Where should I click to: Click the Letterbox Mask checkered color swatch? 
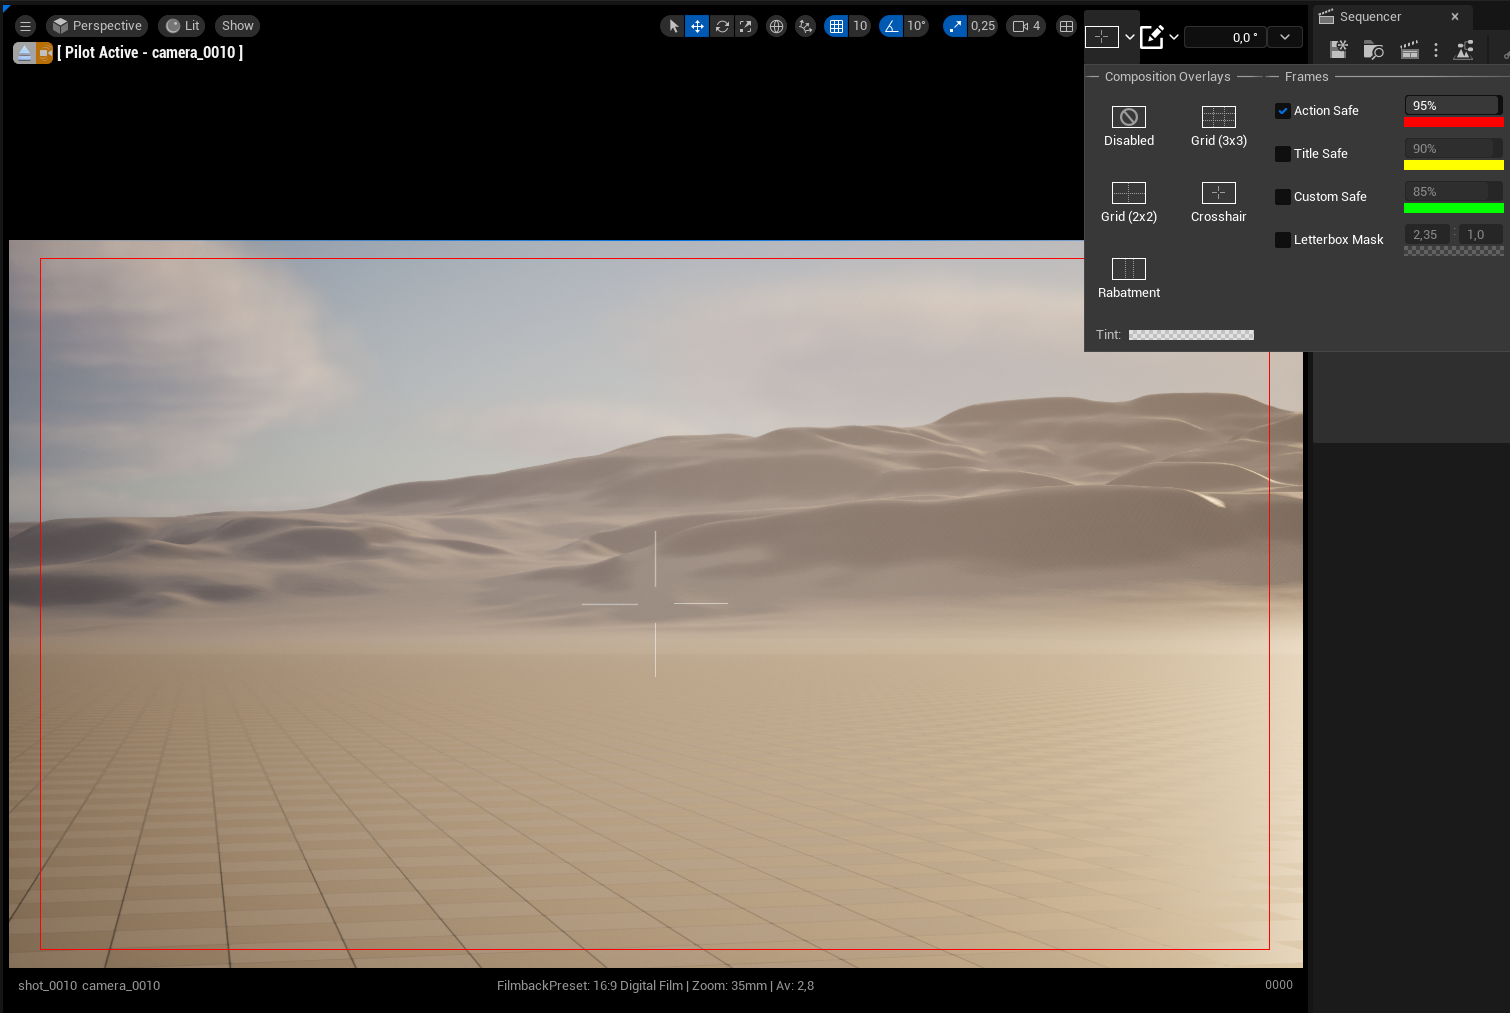[x=1454, y=251]
